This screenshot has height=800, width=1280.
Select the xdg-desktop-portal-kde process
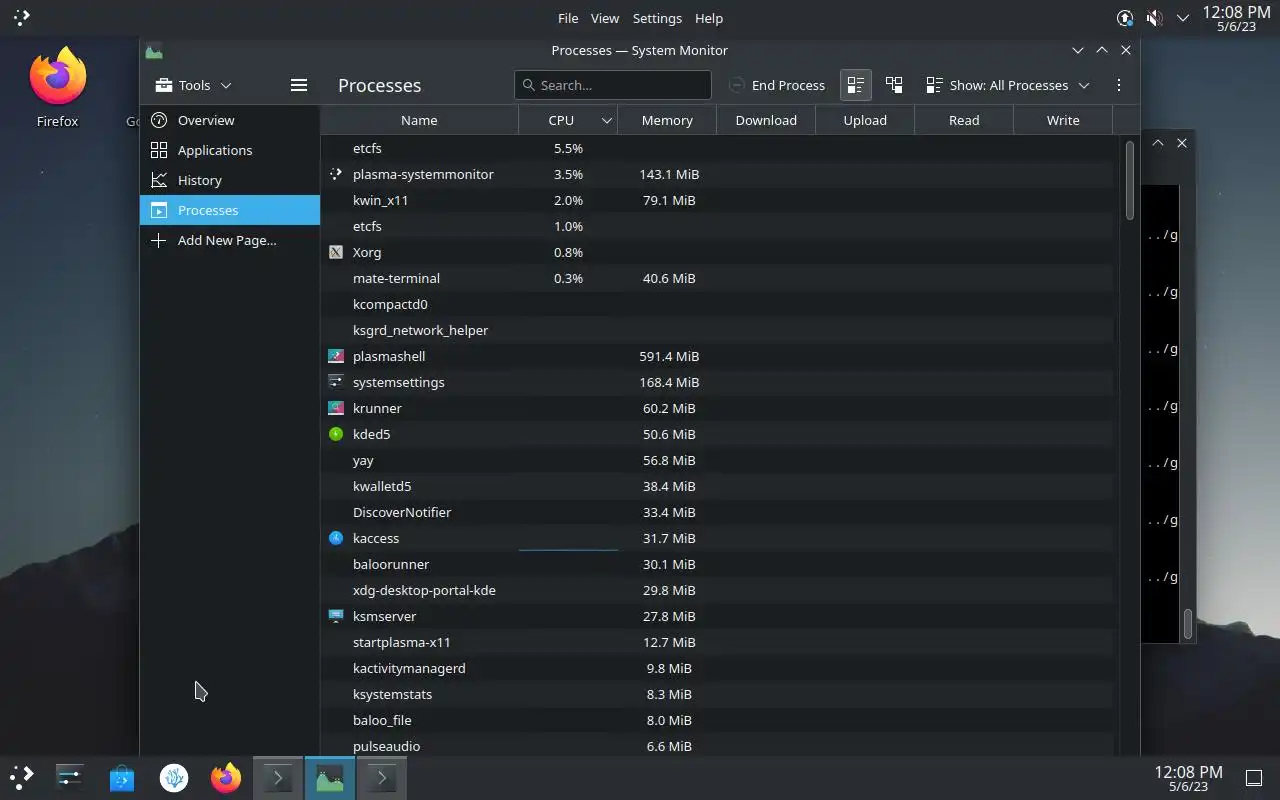(717, 590)
